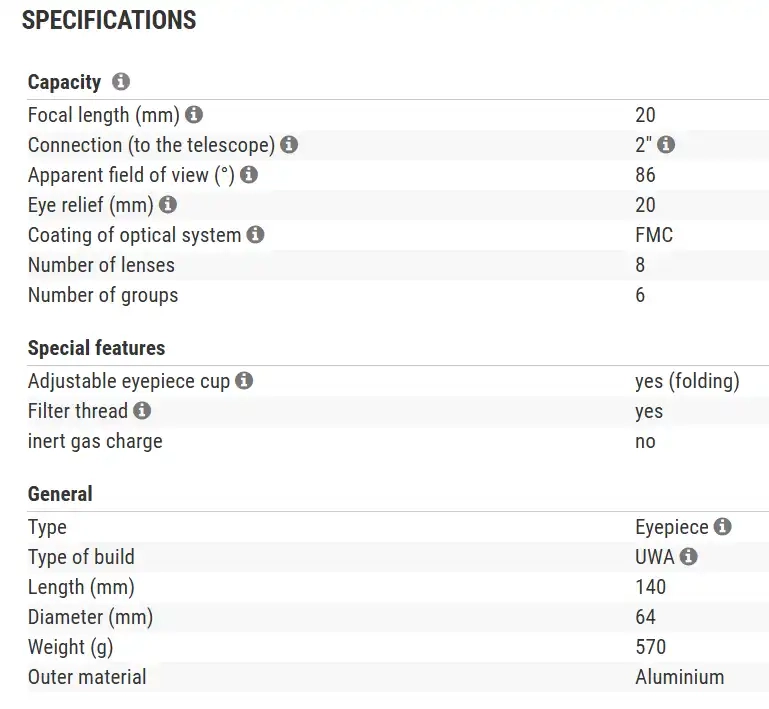769x709 pixels.
Task: Select the Special features section heading
Action: click(x=96, y=348)
